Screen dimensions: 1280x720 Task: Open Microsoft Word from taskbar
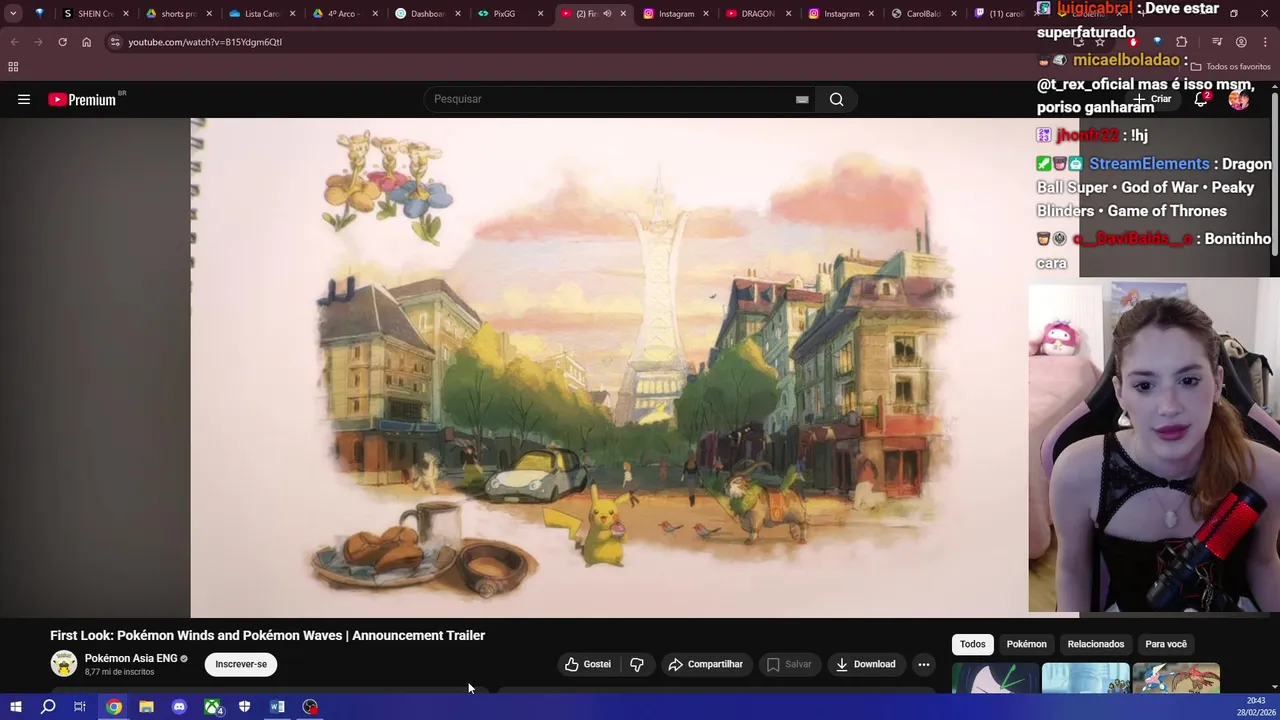pyautogui.click(x=277, y=707)
